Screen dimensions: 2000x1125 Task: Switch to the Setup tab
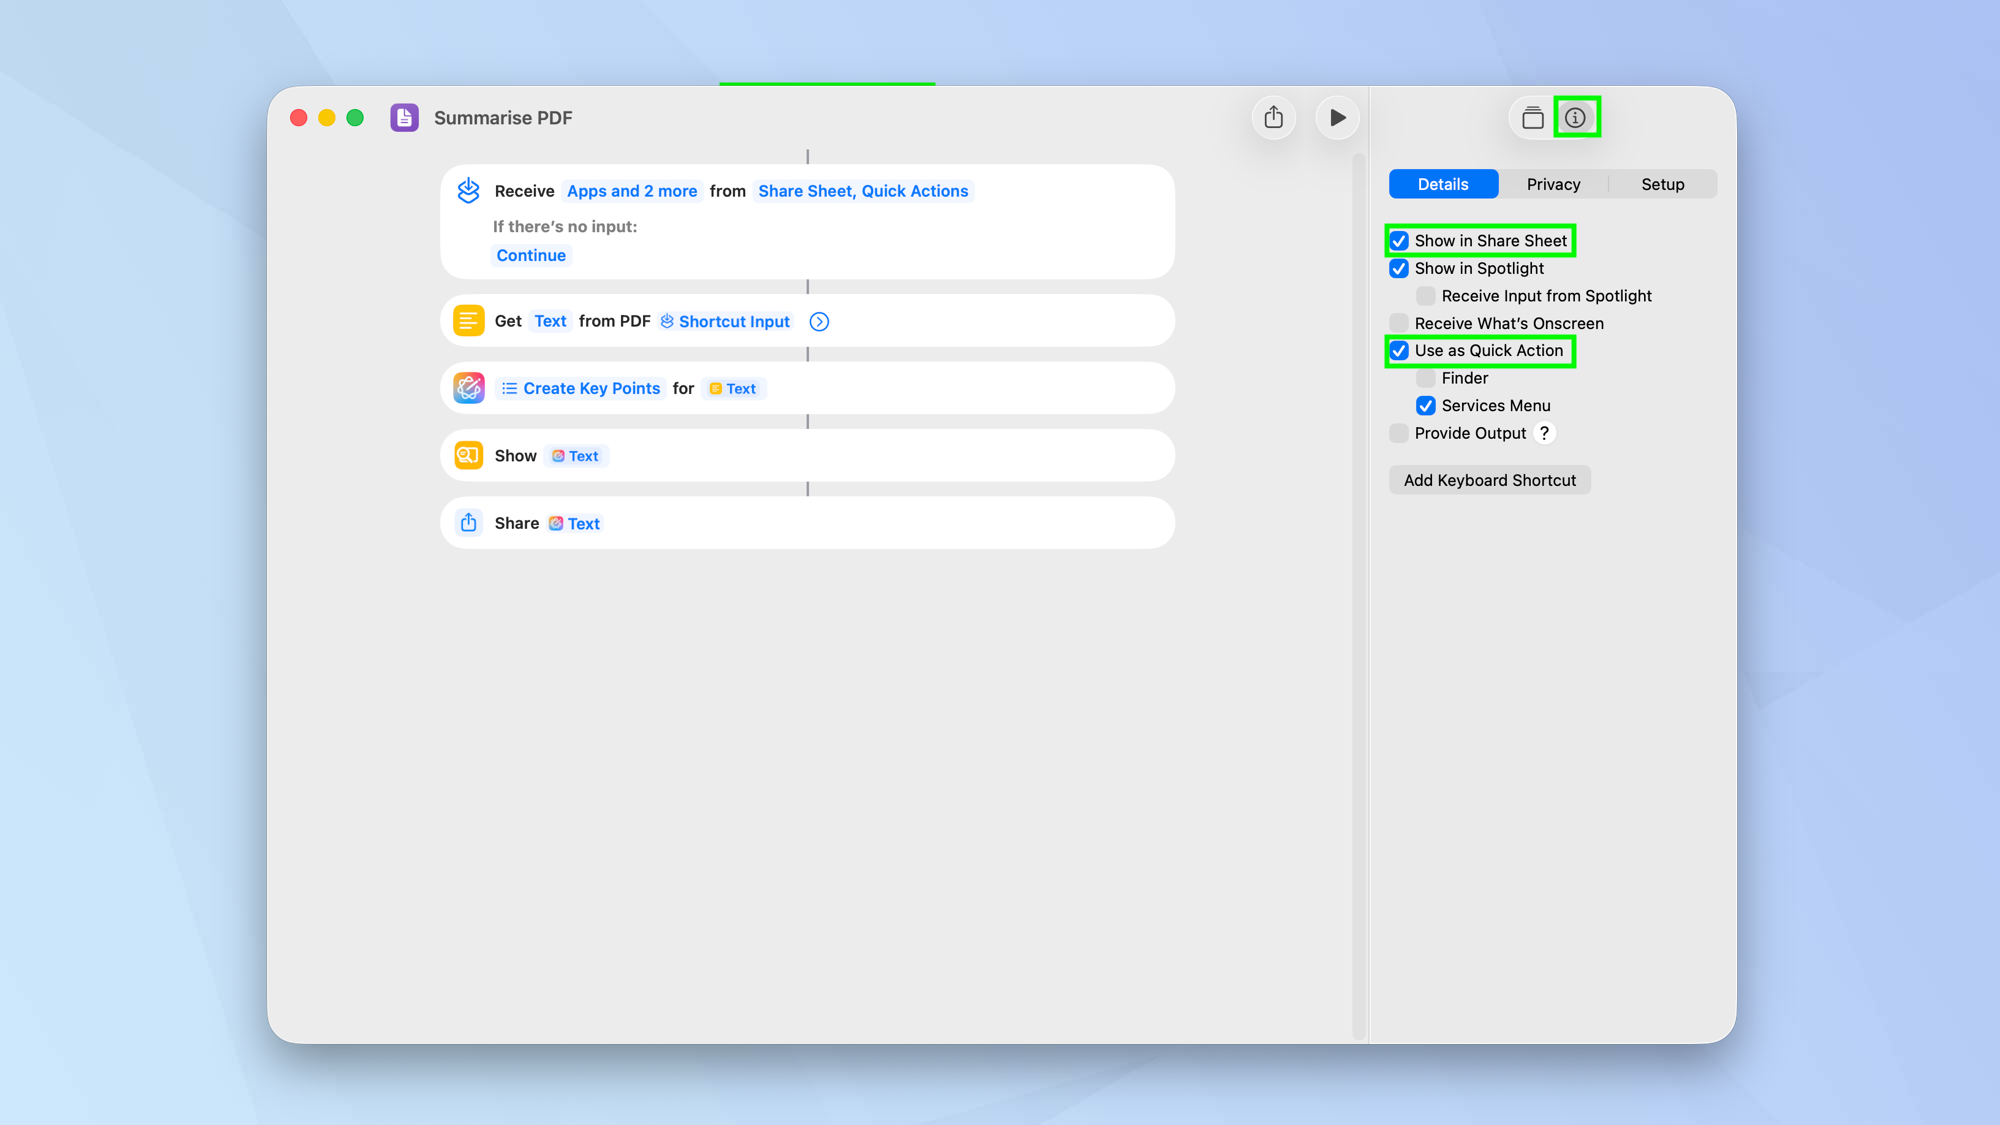point(1662,184)
